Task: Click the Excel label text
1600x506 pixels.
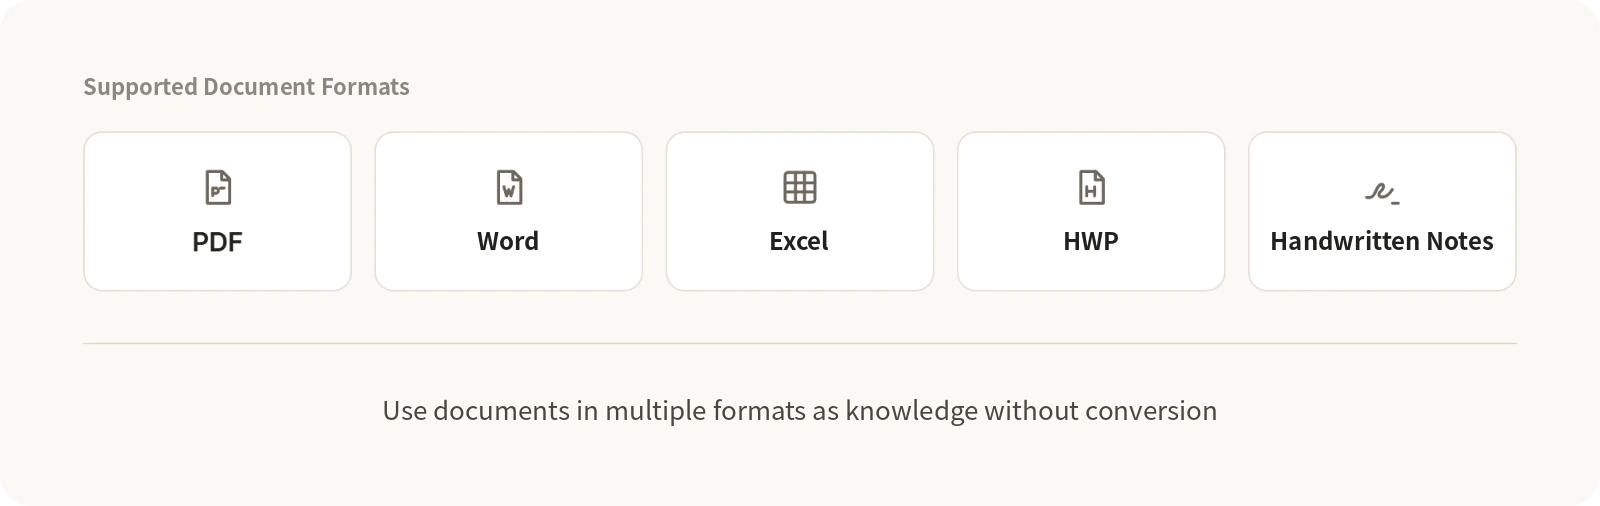Action: [799, 242]
